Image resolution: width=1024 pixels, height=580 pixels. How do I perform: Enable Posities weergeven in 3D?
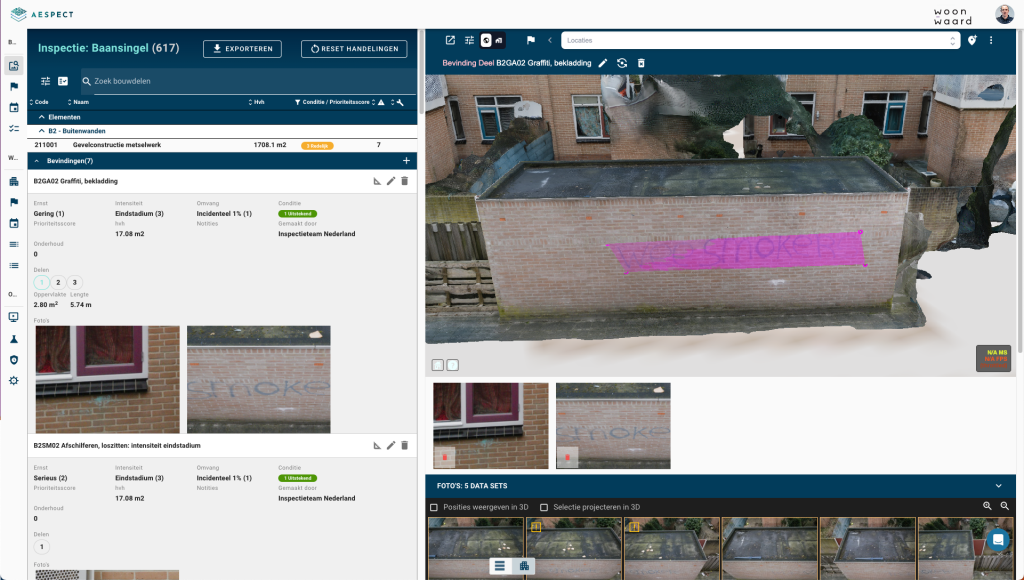tap(434, 507)
